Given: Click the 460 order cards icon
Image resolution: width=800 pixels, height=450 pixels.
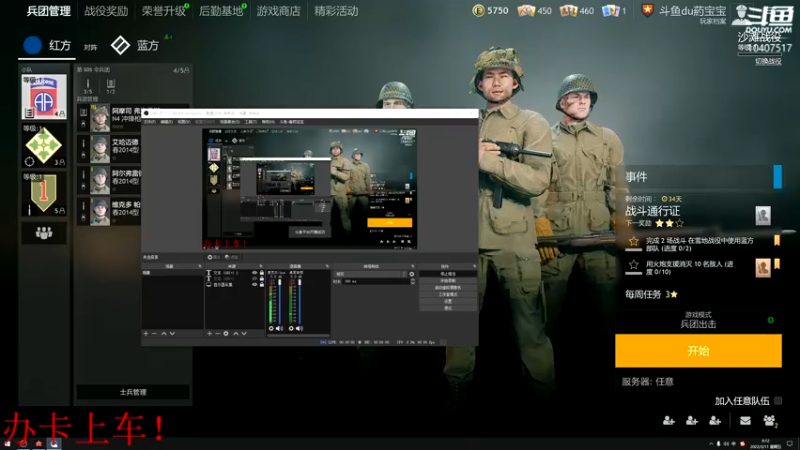Looking at the screenshot, I should [x=568, y=11].
